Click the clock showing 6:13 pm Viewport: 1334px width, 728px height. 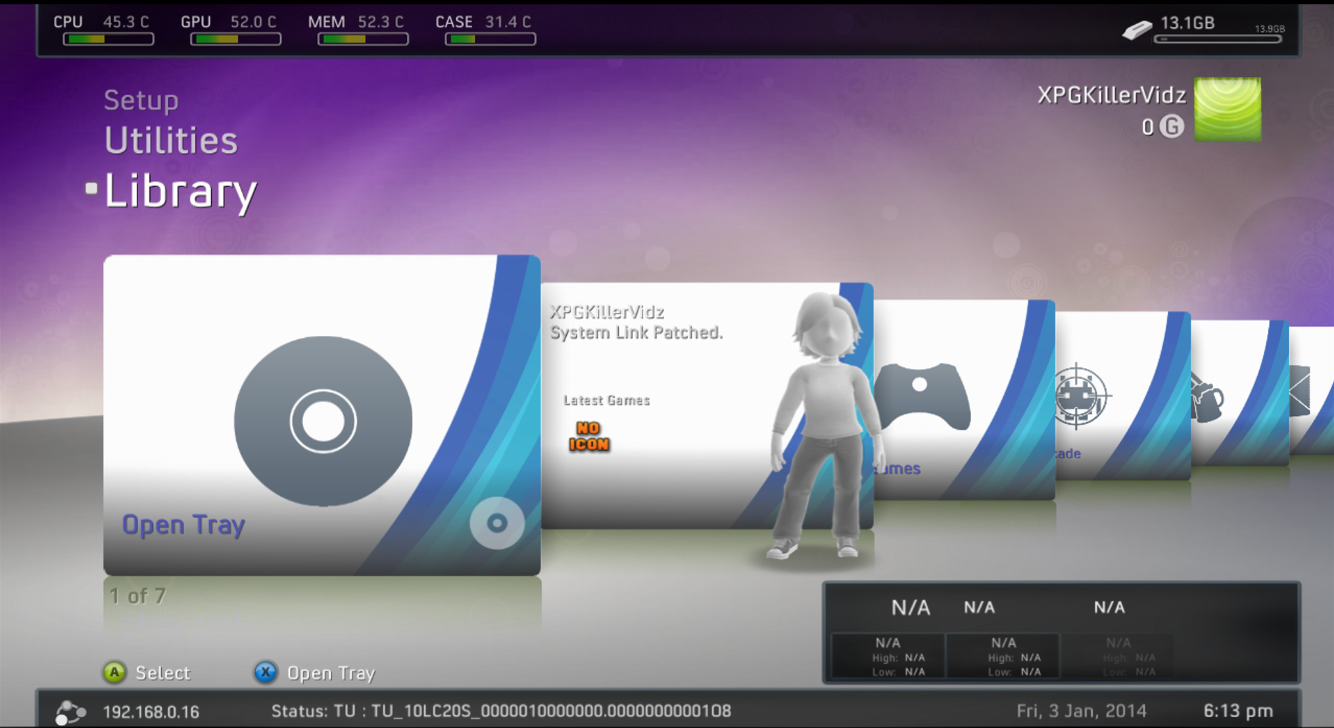point(1238,711)
